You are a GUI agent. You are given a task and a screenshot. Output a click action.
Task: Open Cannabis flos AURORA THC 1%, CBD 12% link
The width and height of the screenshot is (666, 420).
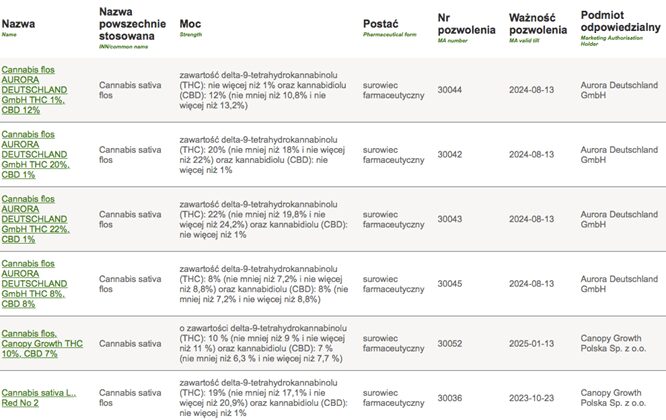pyautogui.click(x=34, y=90)
